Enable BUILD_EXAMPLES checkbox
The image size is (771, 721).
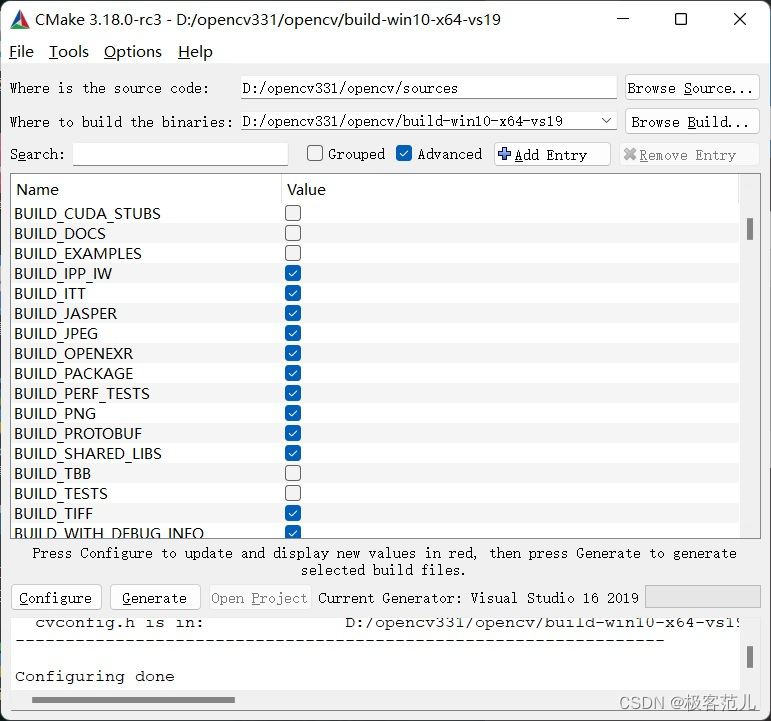[293, 253]
